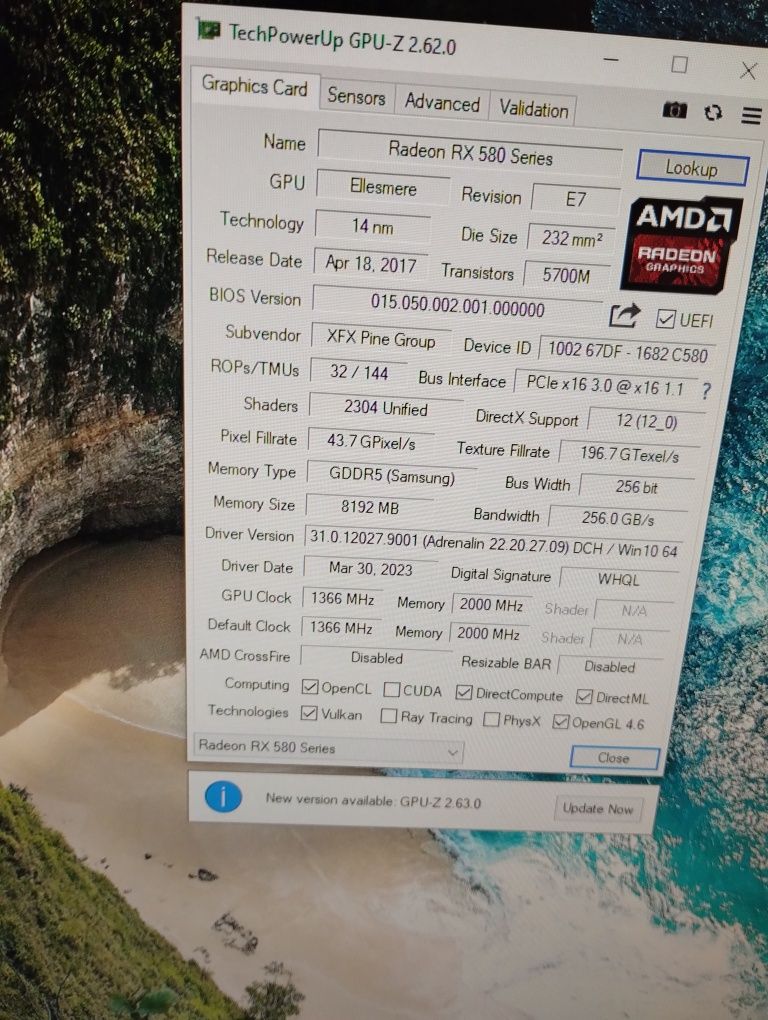Viewport: 768px width, 1020px height.
Task: Click the Device ID value 1002 67DF
Action: [627, 353]
